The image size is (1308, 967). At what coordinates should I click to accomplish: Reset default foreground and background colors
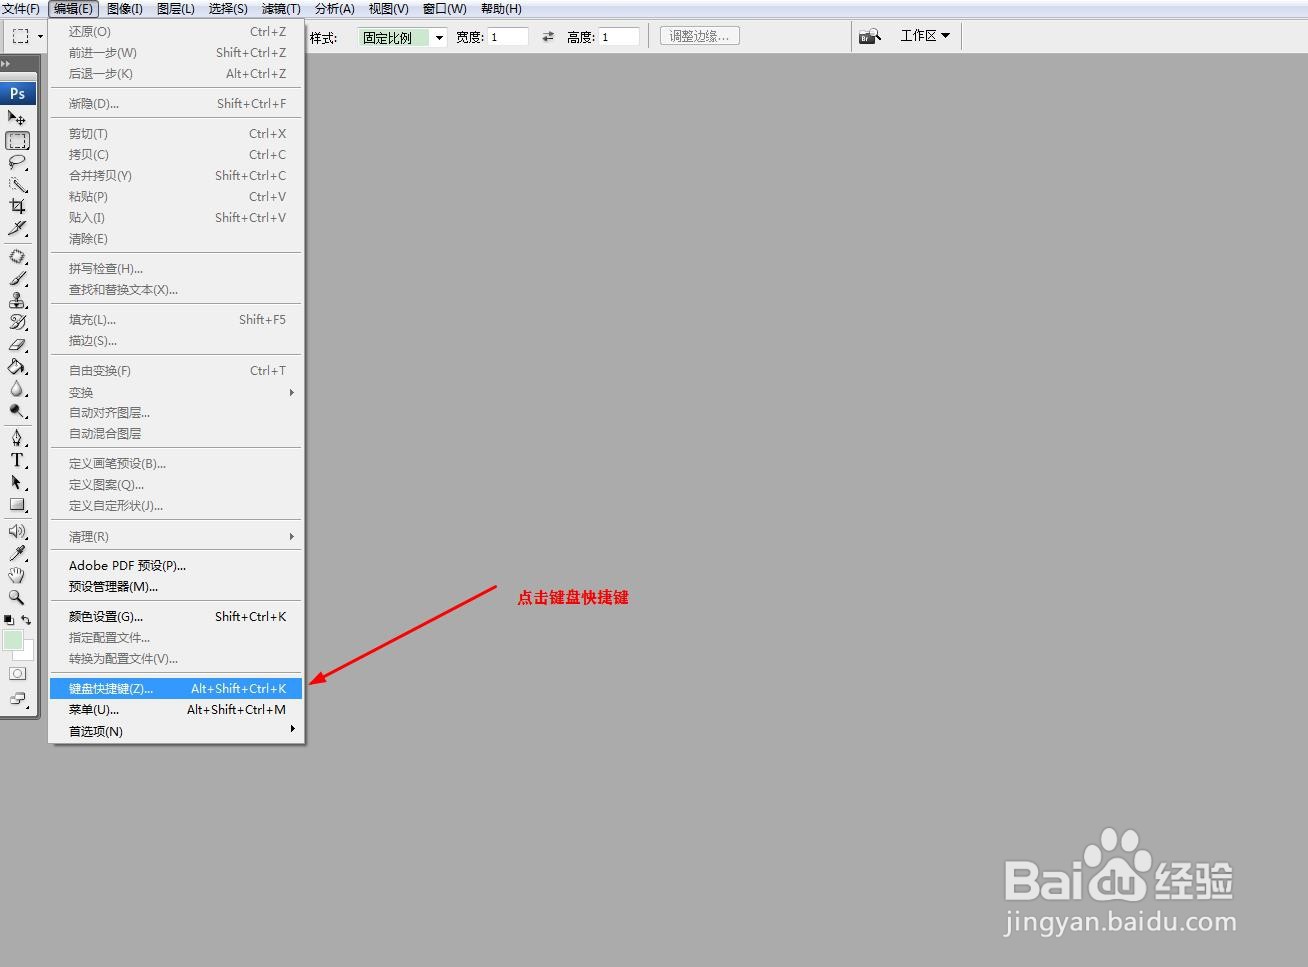(x=9, y=620)
